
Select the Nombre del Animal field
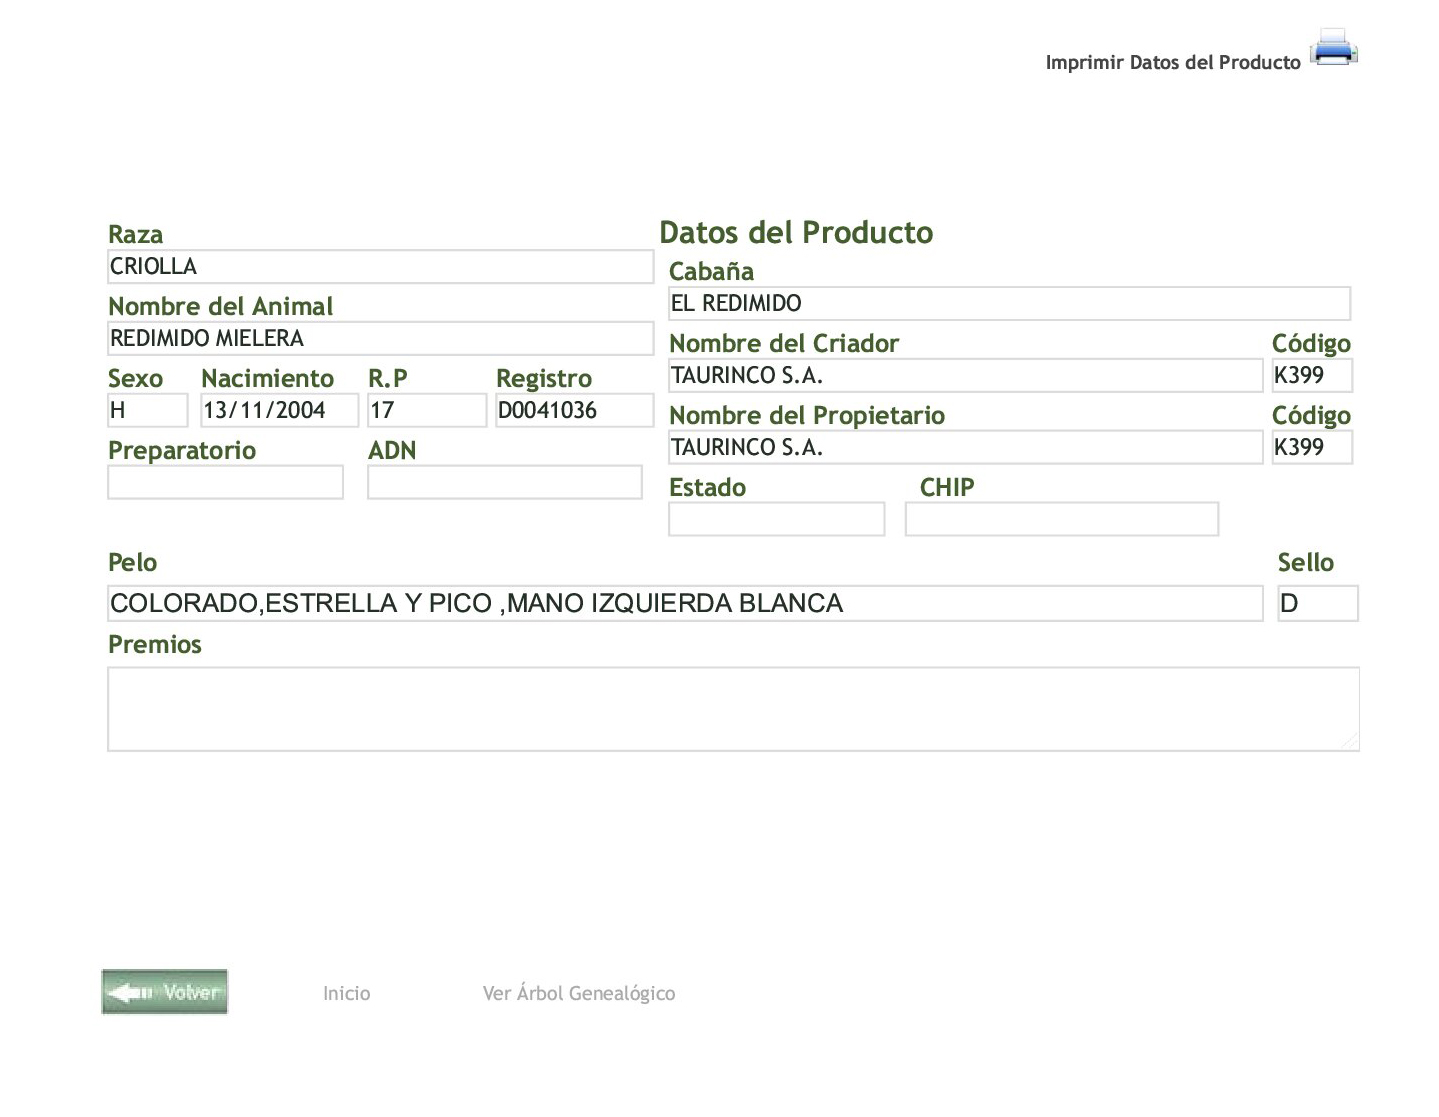click(x=380, y=339)
